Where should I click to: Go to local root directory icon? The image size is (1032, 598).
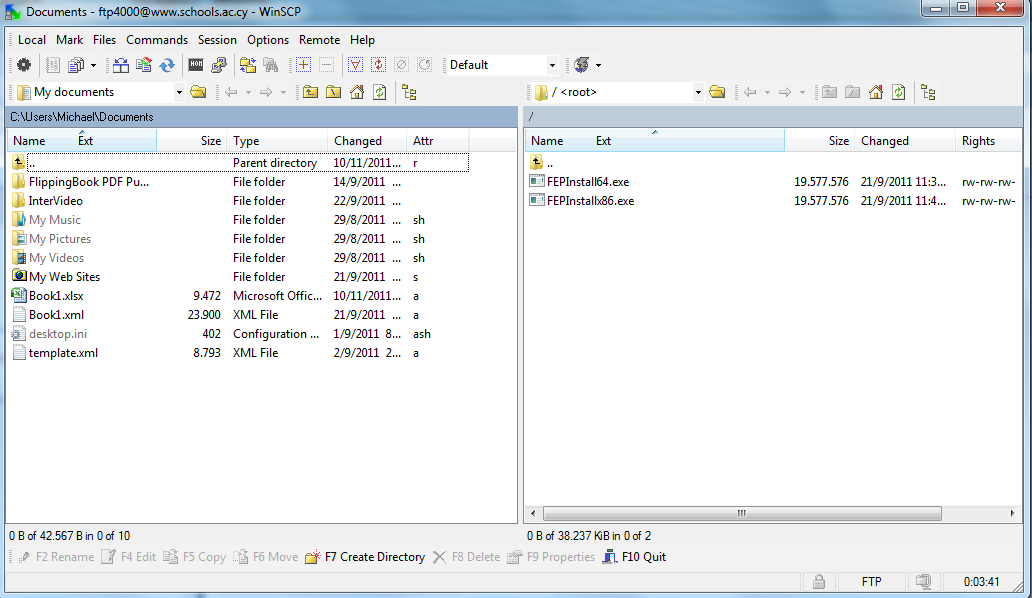(334, 92)
